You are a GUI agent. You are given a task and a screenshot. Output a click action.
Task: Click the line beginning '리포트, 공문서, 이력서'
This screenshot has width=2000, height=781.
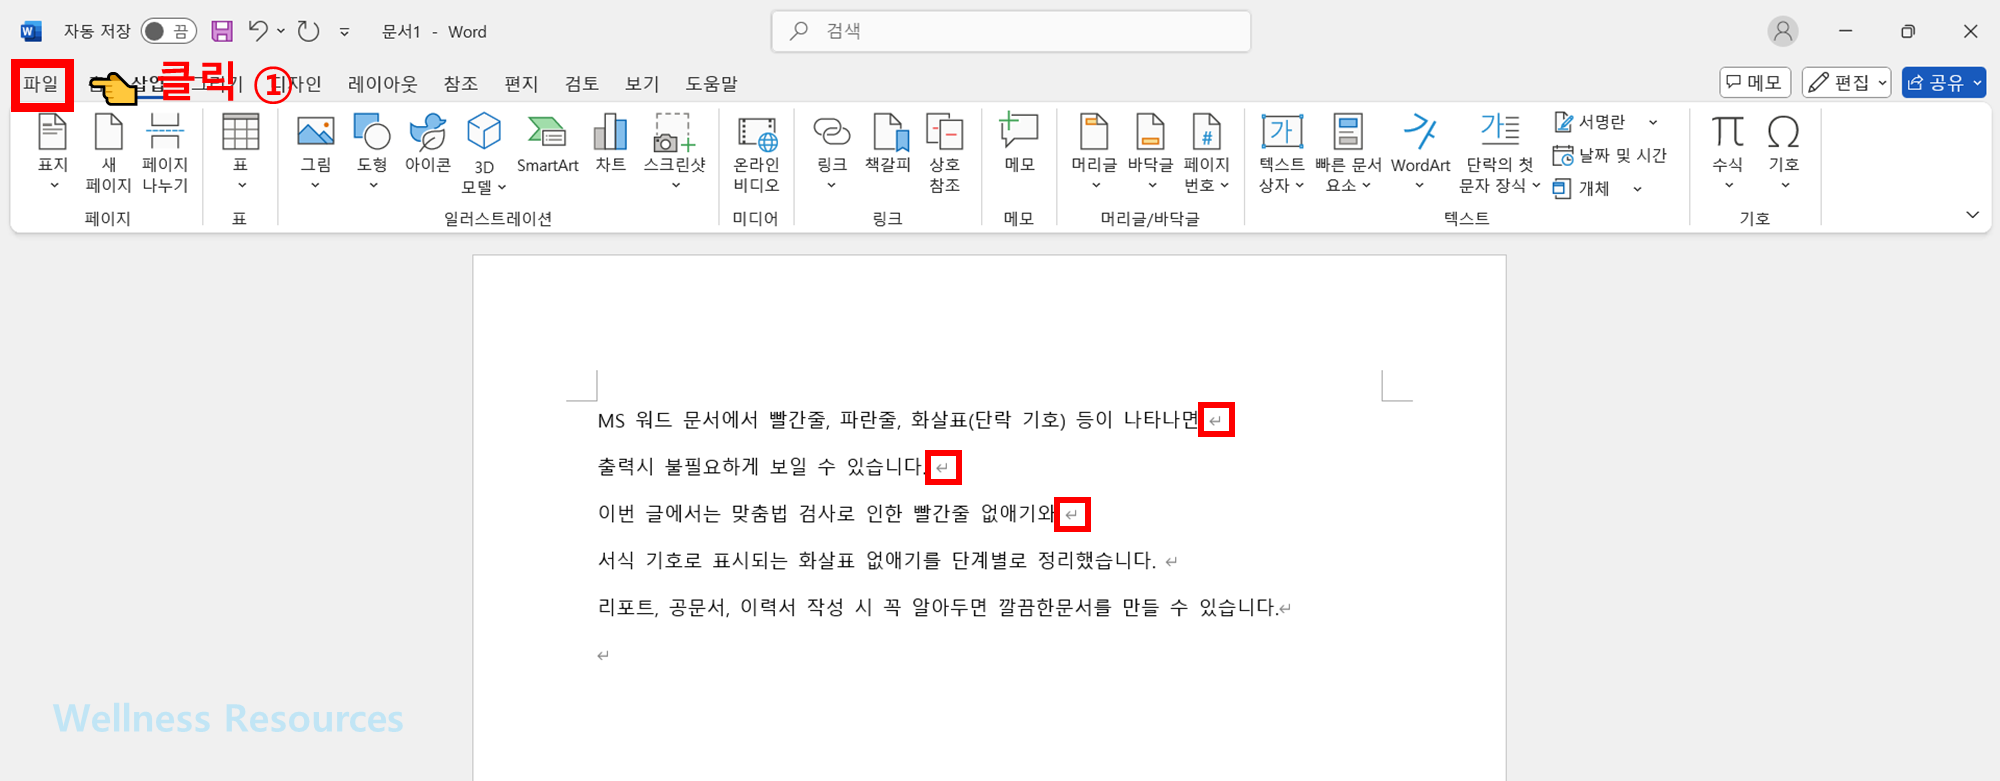(938, 608)
